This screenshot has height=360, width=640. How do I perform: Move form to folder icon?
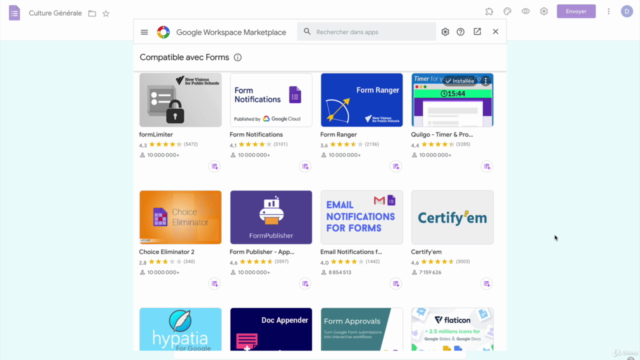tap(92, 13)
